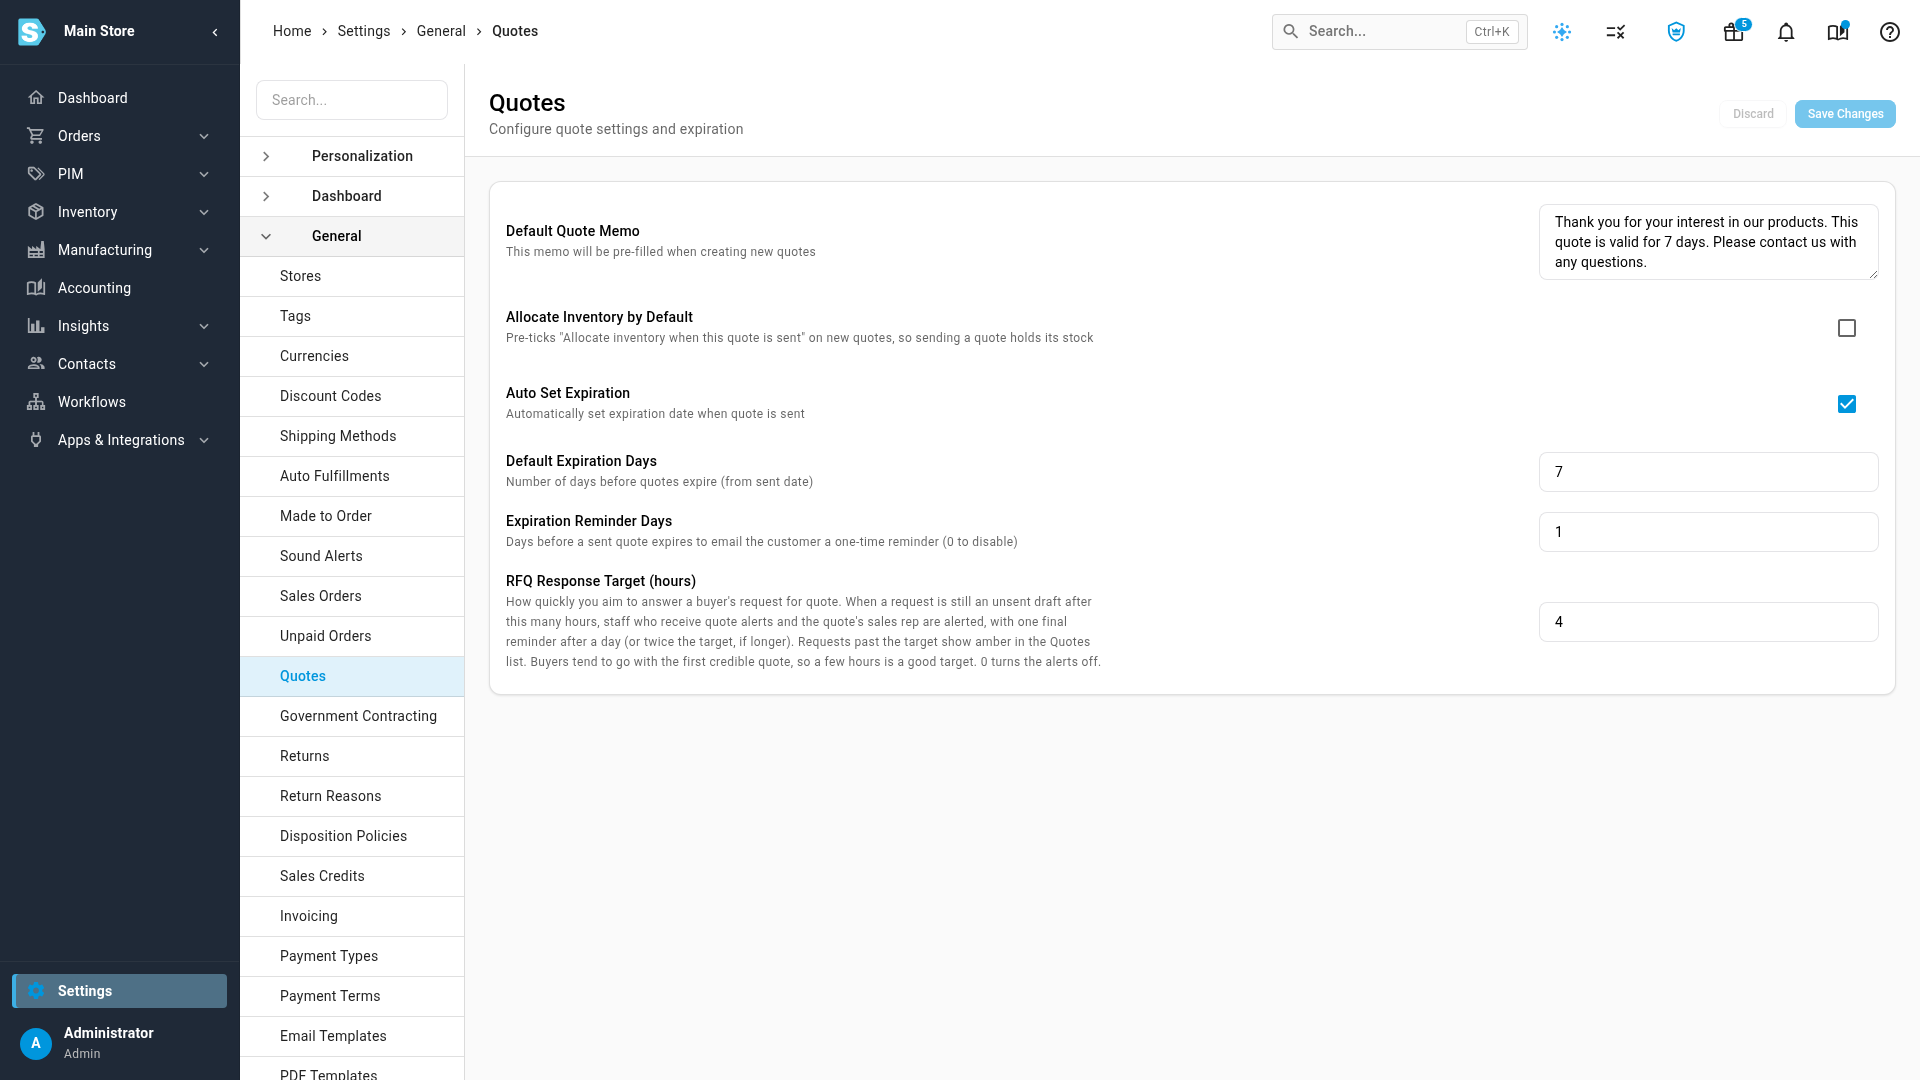Click the Default Expiration Days field

[1708, 472]
